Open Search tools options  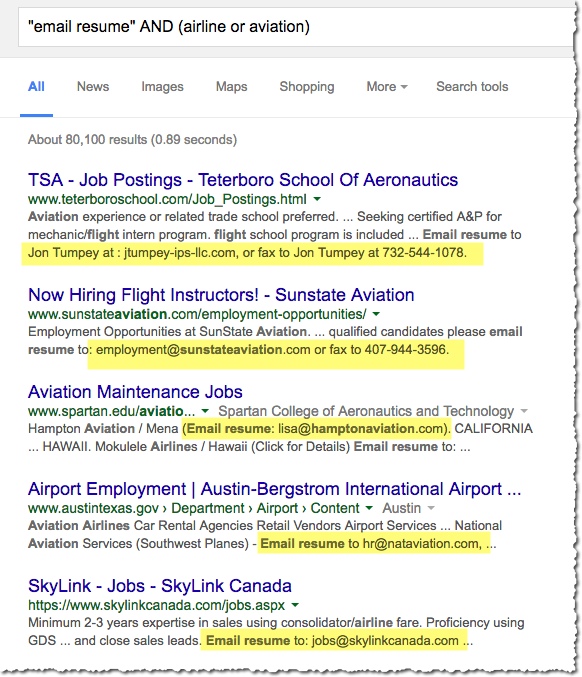[472, 87]
